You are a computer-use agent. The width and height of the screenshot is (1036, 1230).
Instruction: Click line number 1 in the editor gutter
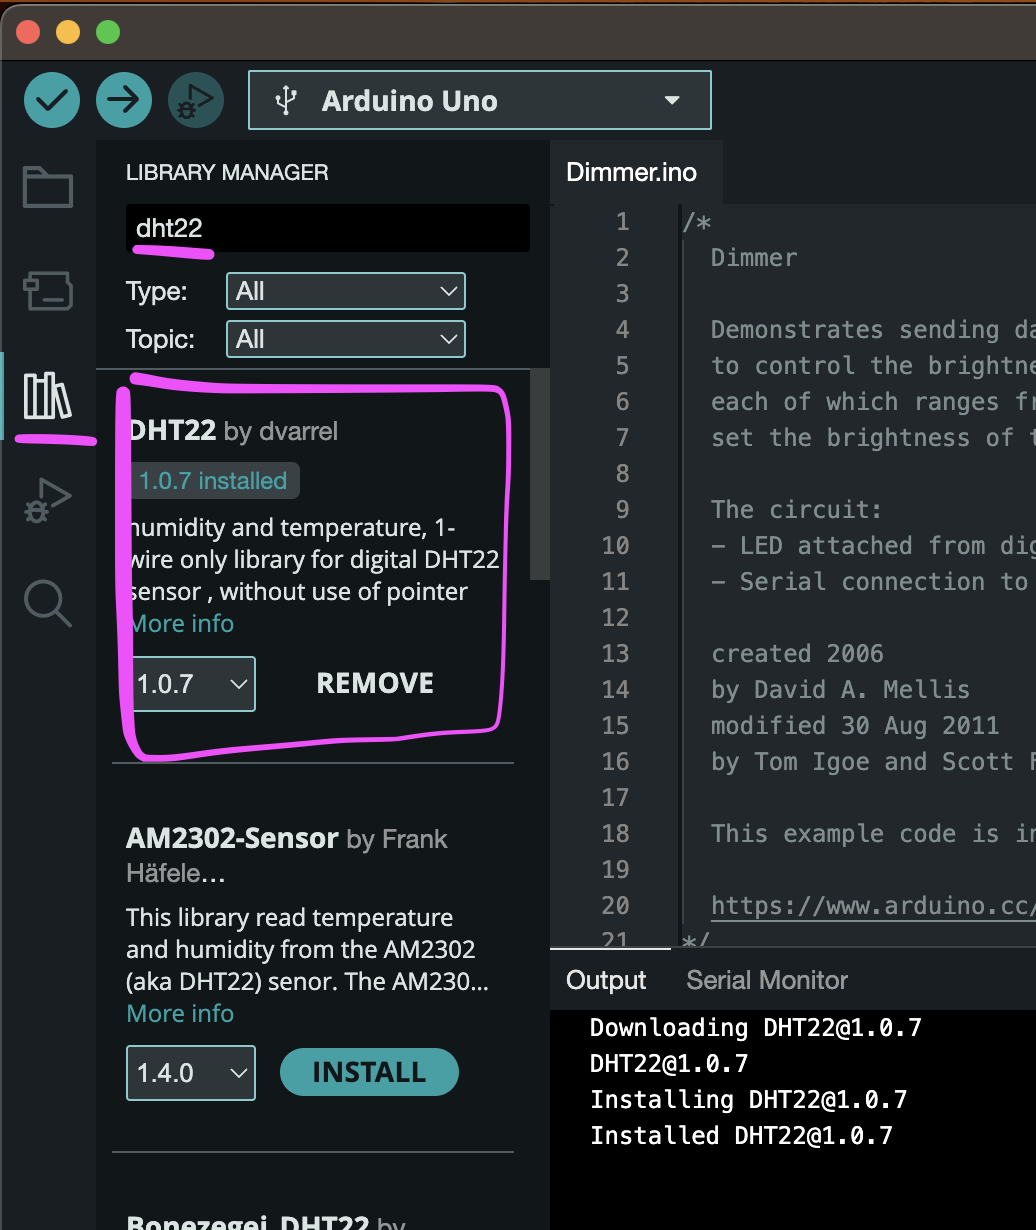click(623, 222)
